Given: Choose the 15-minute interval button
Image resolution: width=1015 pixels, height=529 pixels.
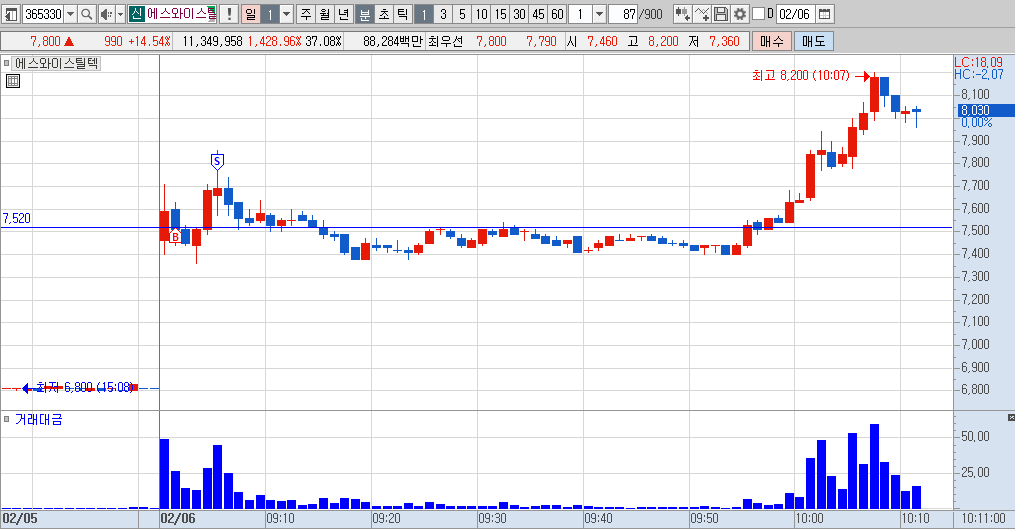Looking at the screenshot, I should tap(500, 14).
